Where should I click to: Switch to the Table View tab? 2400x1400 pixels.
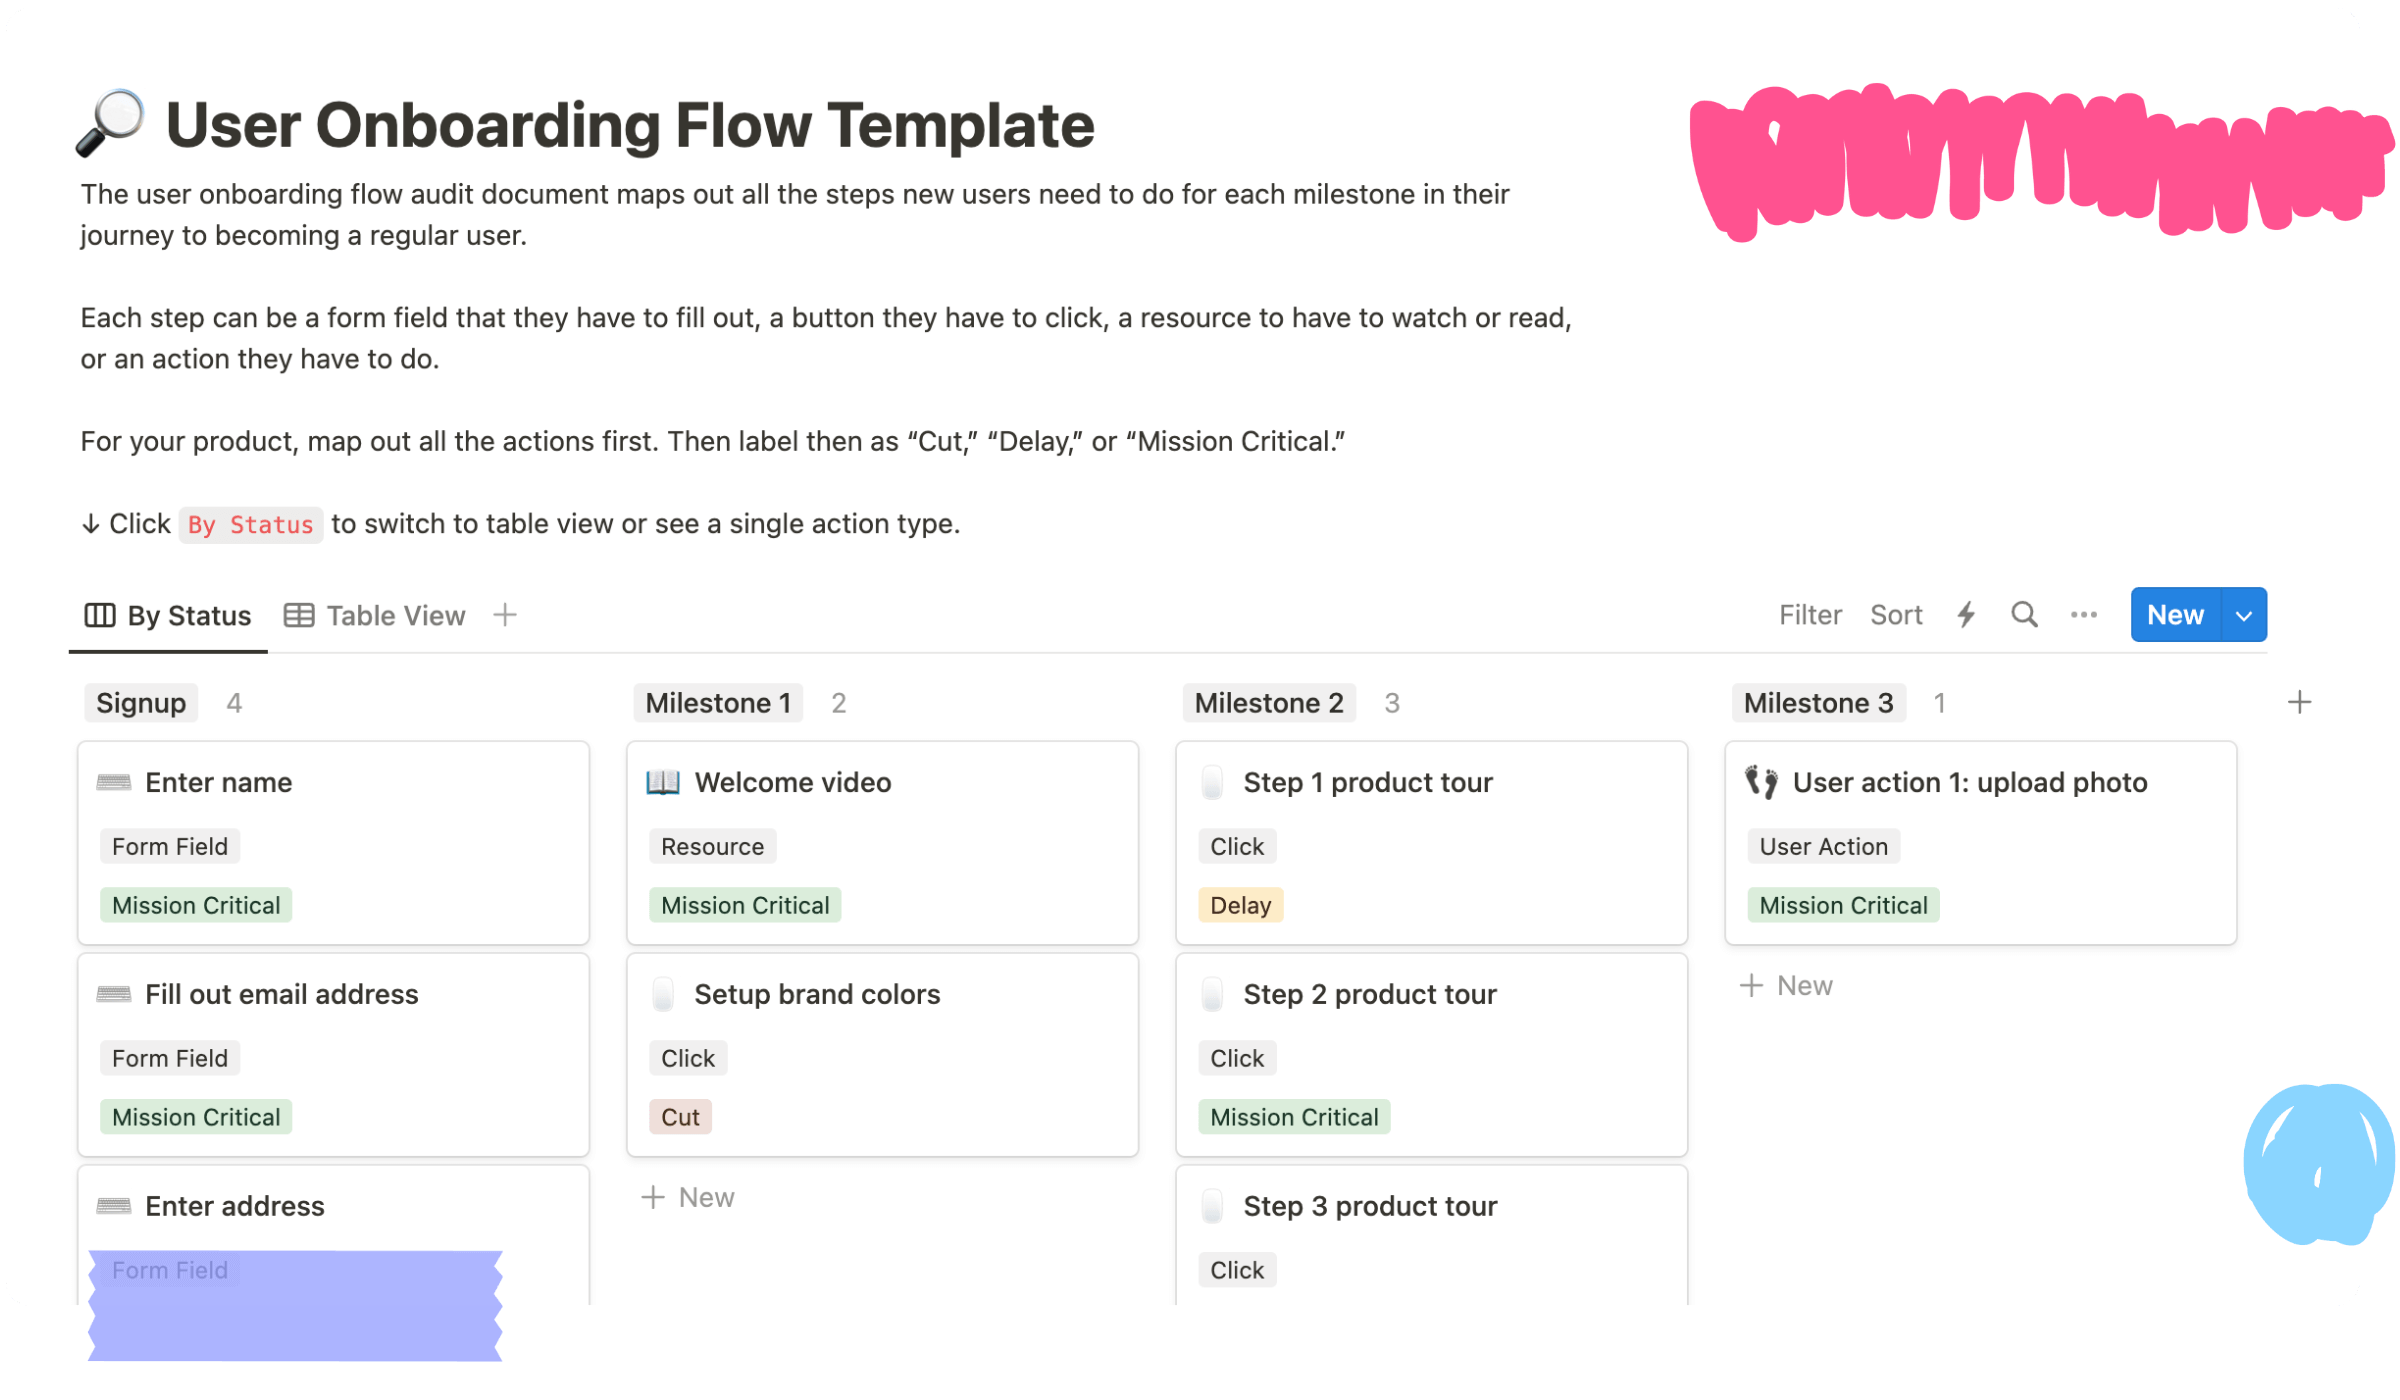click(x=375, y=616)
